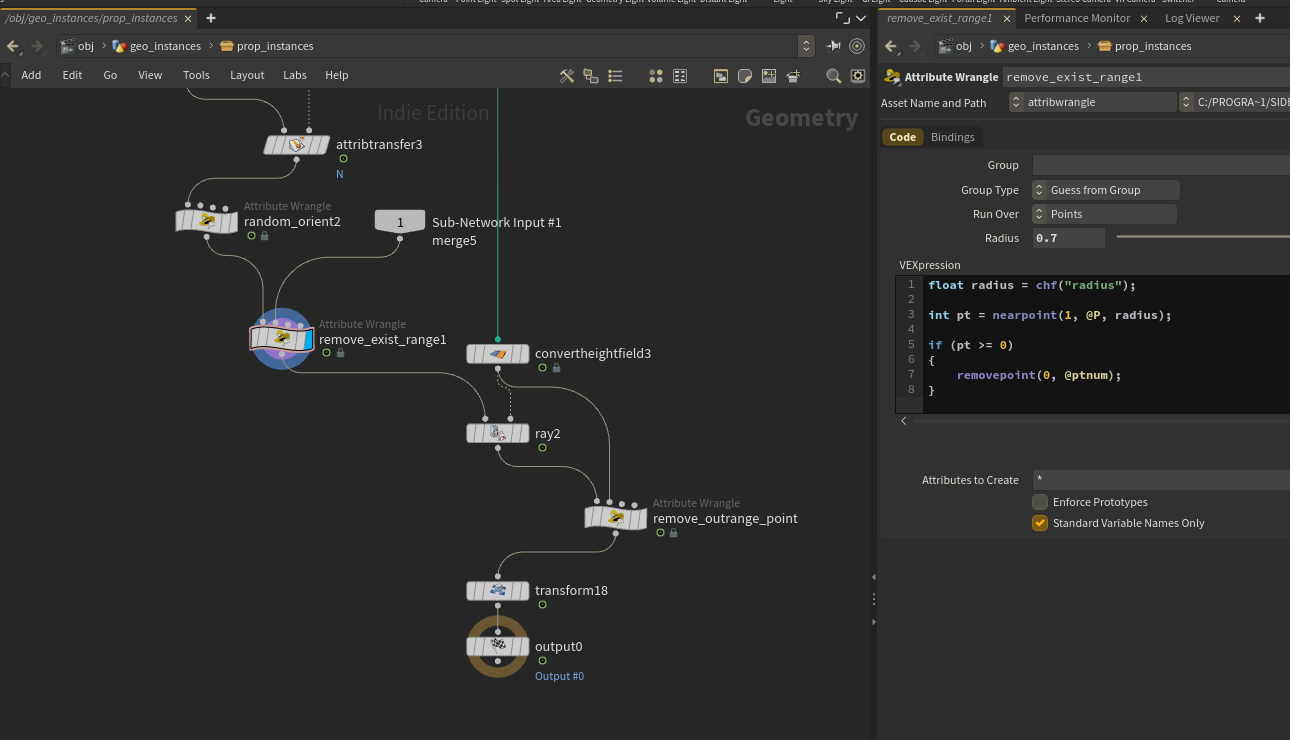Click the Attribute Wrangle operator icon in parameters
This screenshot has width=1290, height=740.
point(892,77)
